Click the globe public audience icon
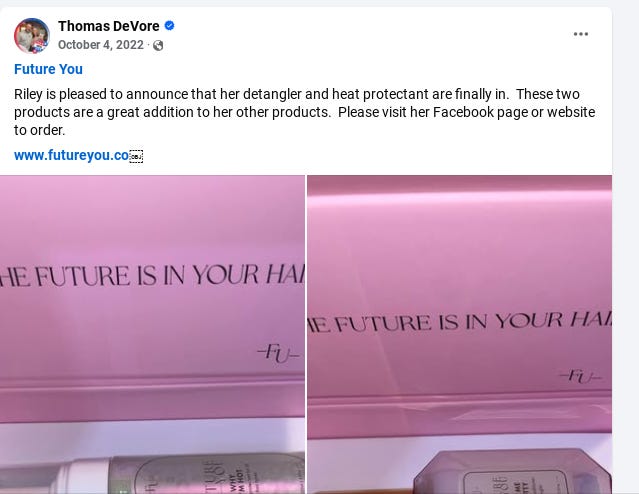Viewport: 639px width, 494px height. [x=158, y=45]
